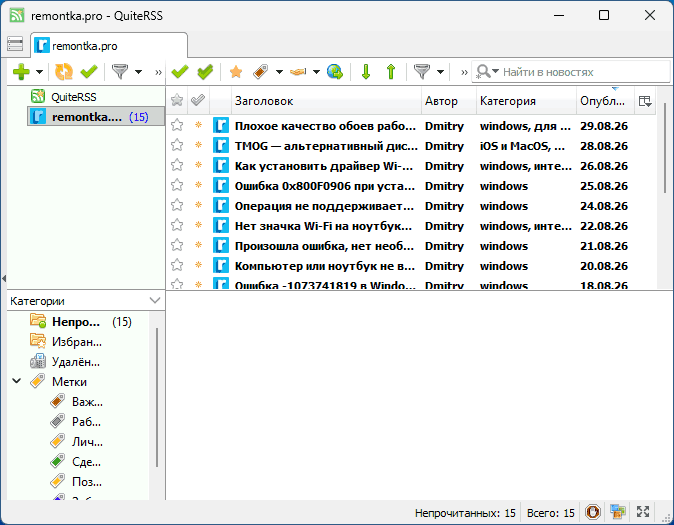Image resolution: width=674 pixels, height=525 pixels.
Task: Click the read-status column header icon
Action: tap(198, 101)
